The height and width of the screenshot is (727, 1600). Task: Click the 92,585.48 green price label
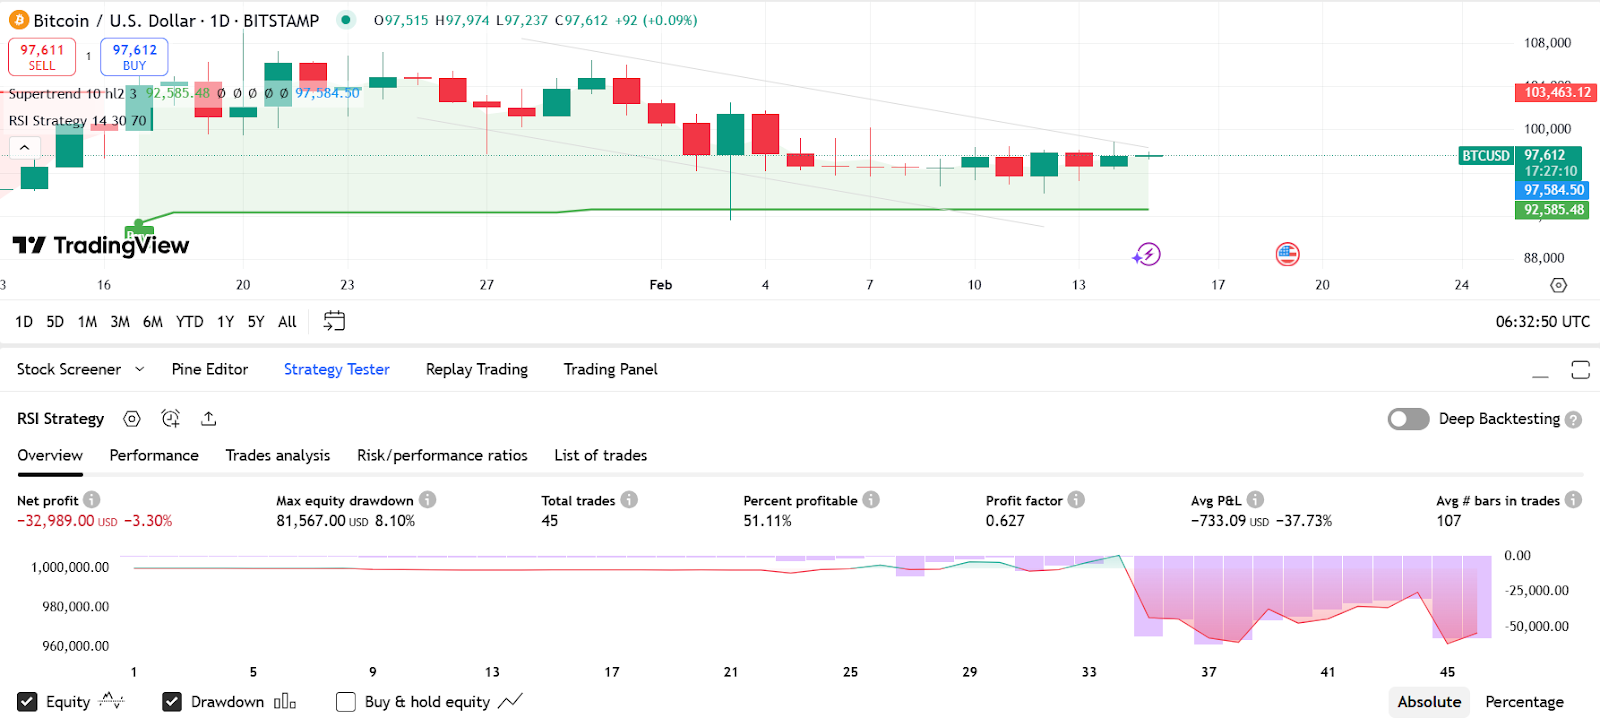[1552, 210]
